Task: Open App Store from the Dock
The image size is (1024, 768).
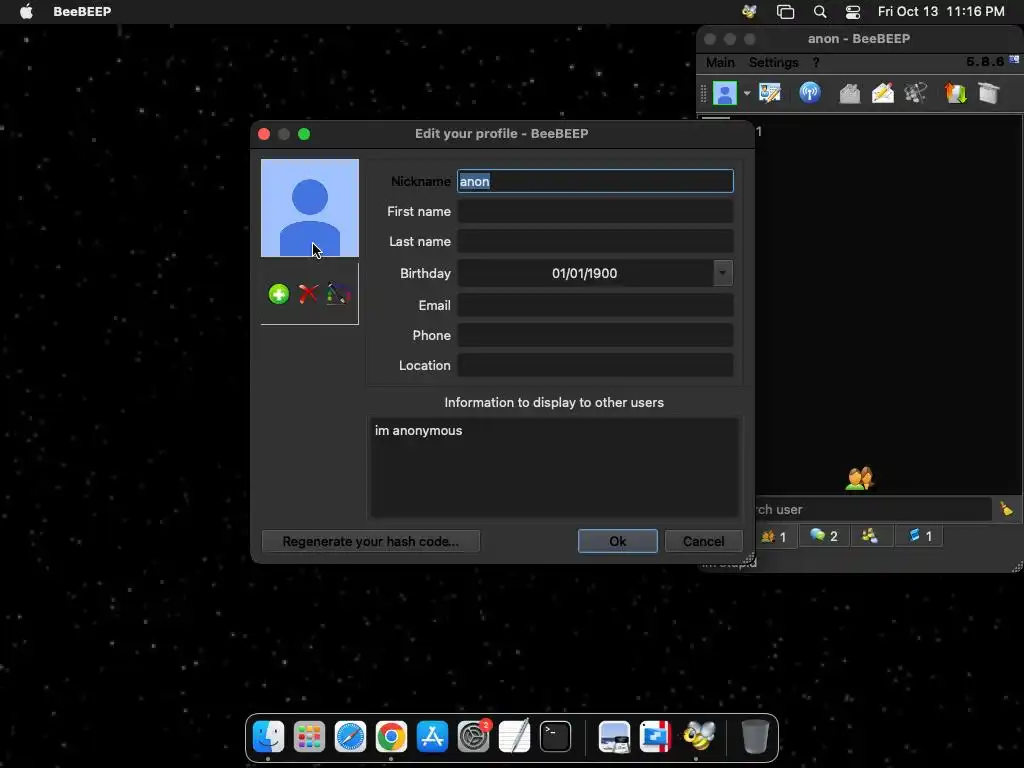Action: (432, 737)
